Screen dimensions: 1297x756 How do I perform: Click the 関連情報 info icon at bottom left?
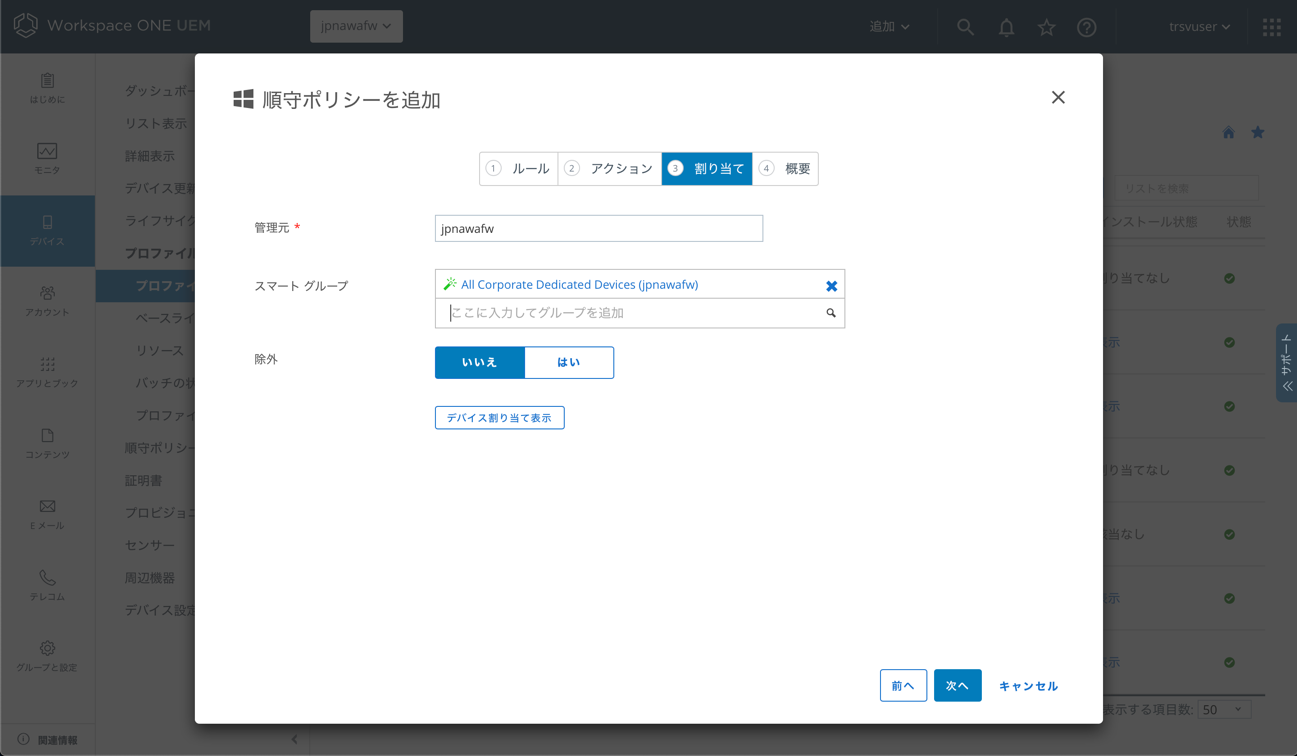(x=23, y=740)
